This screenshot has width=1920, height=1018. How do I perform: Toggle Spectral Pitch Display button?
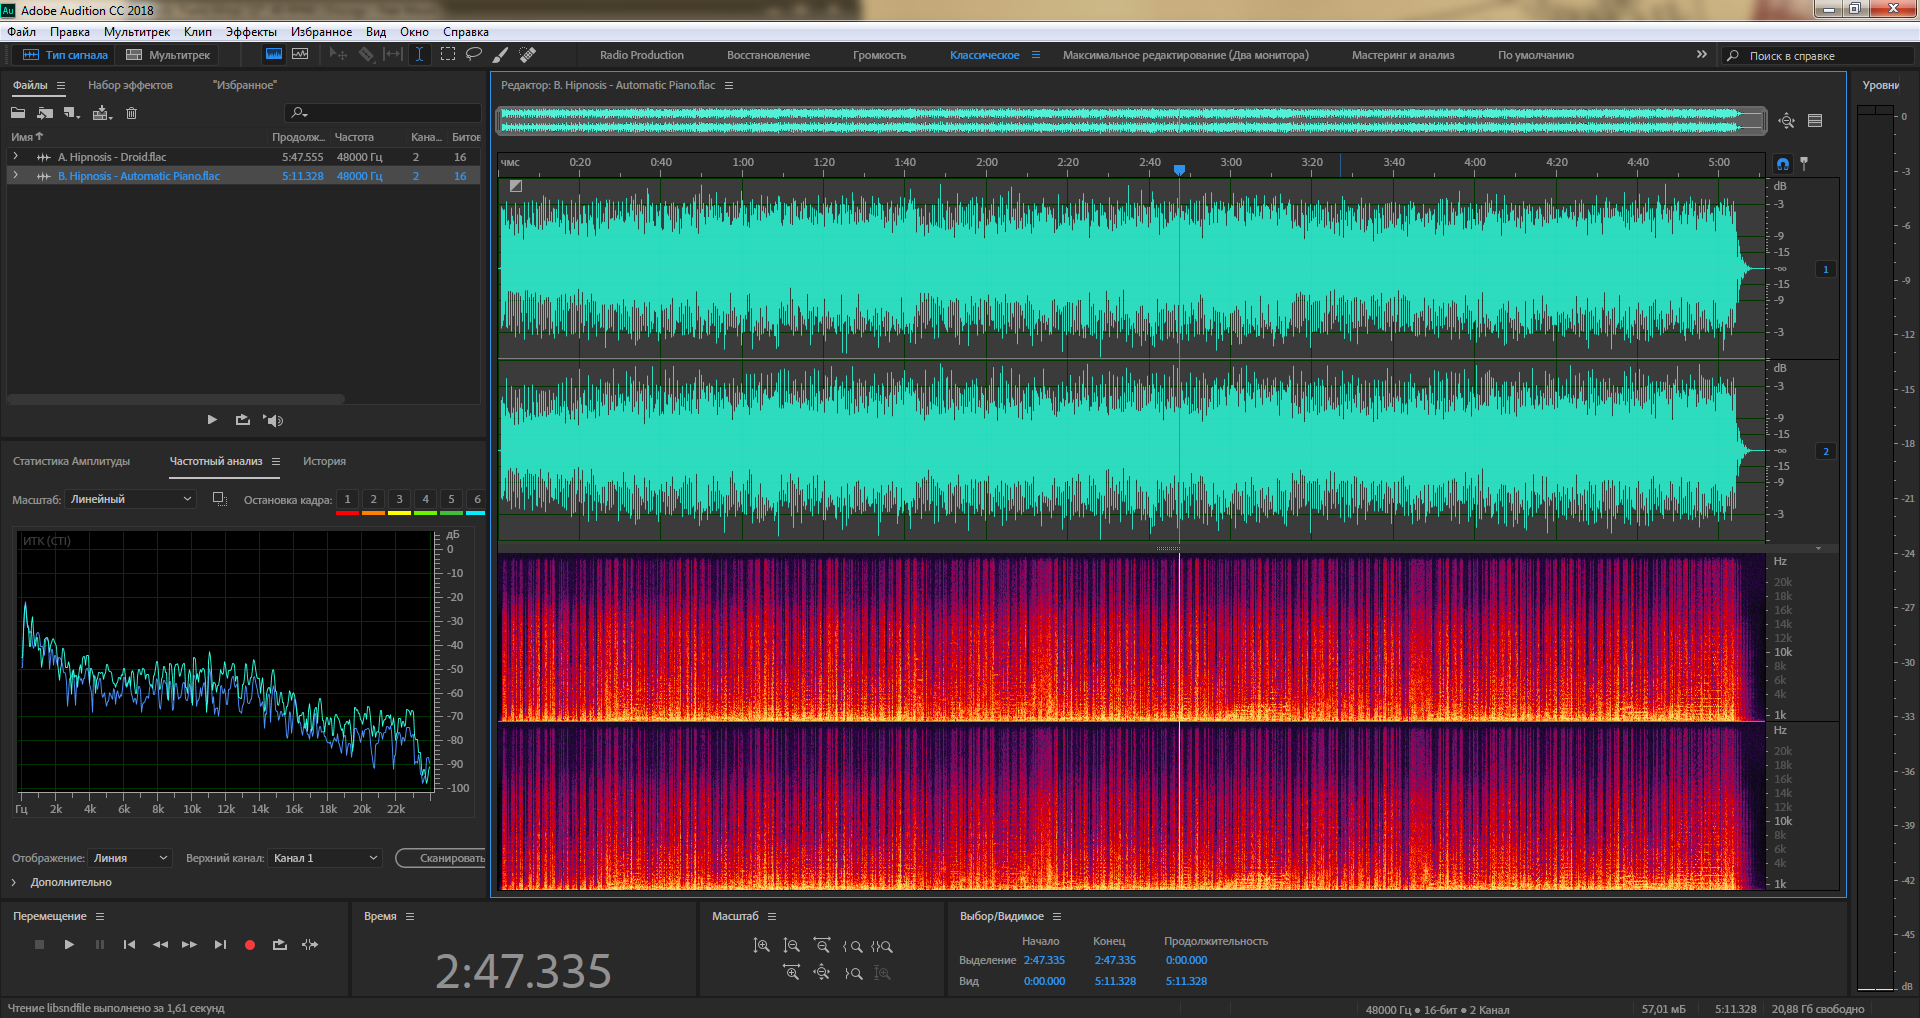coord(300,54)
